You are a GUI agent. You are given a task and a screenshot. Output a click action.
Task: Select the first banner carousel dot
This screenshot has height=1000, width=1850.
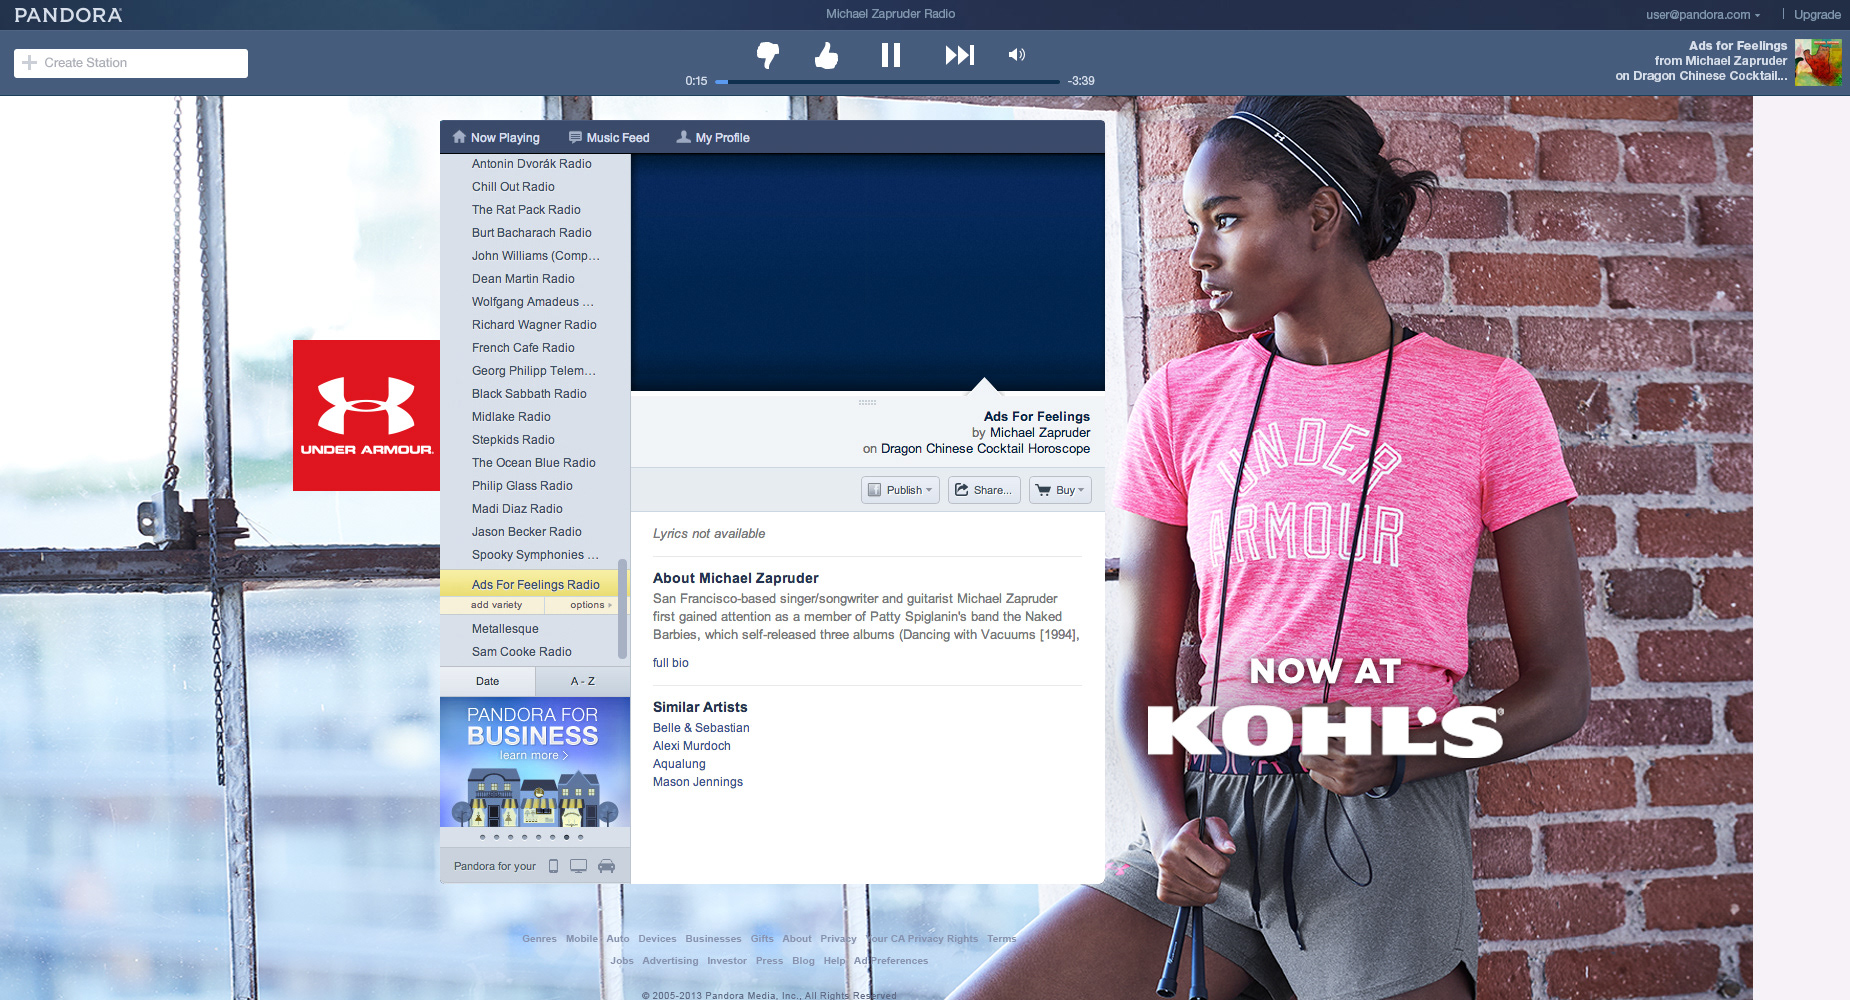point(482,837)
